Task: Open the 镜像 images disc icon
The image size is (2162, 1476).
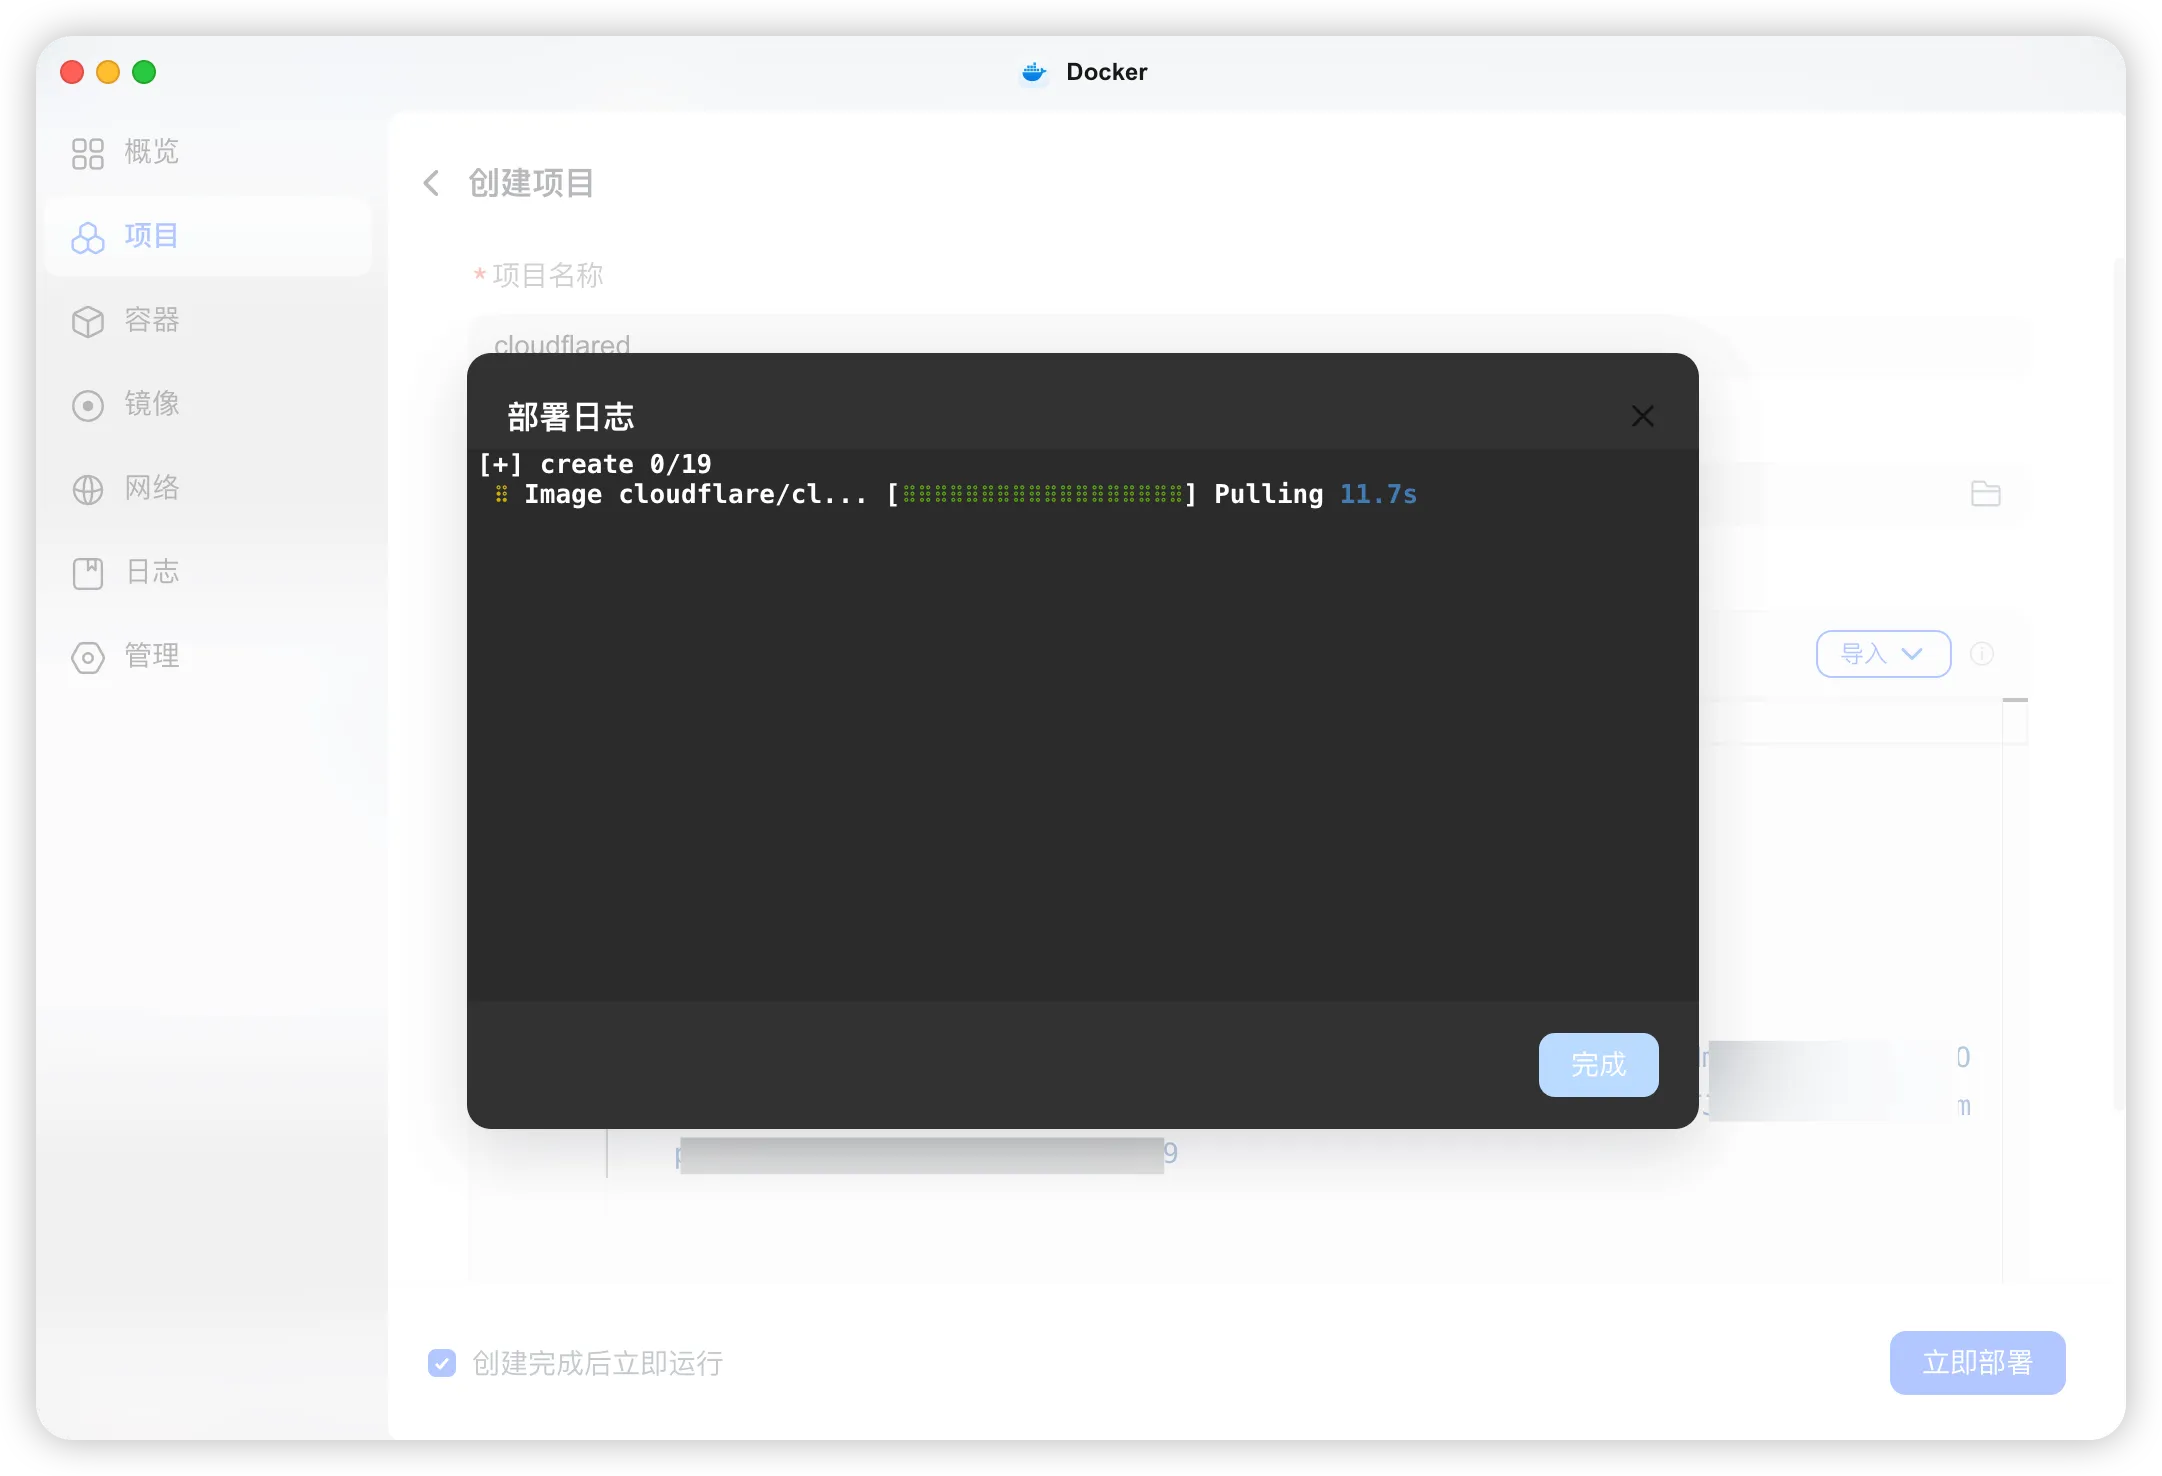Action: pos(88,405)
